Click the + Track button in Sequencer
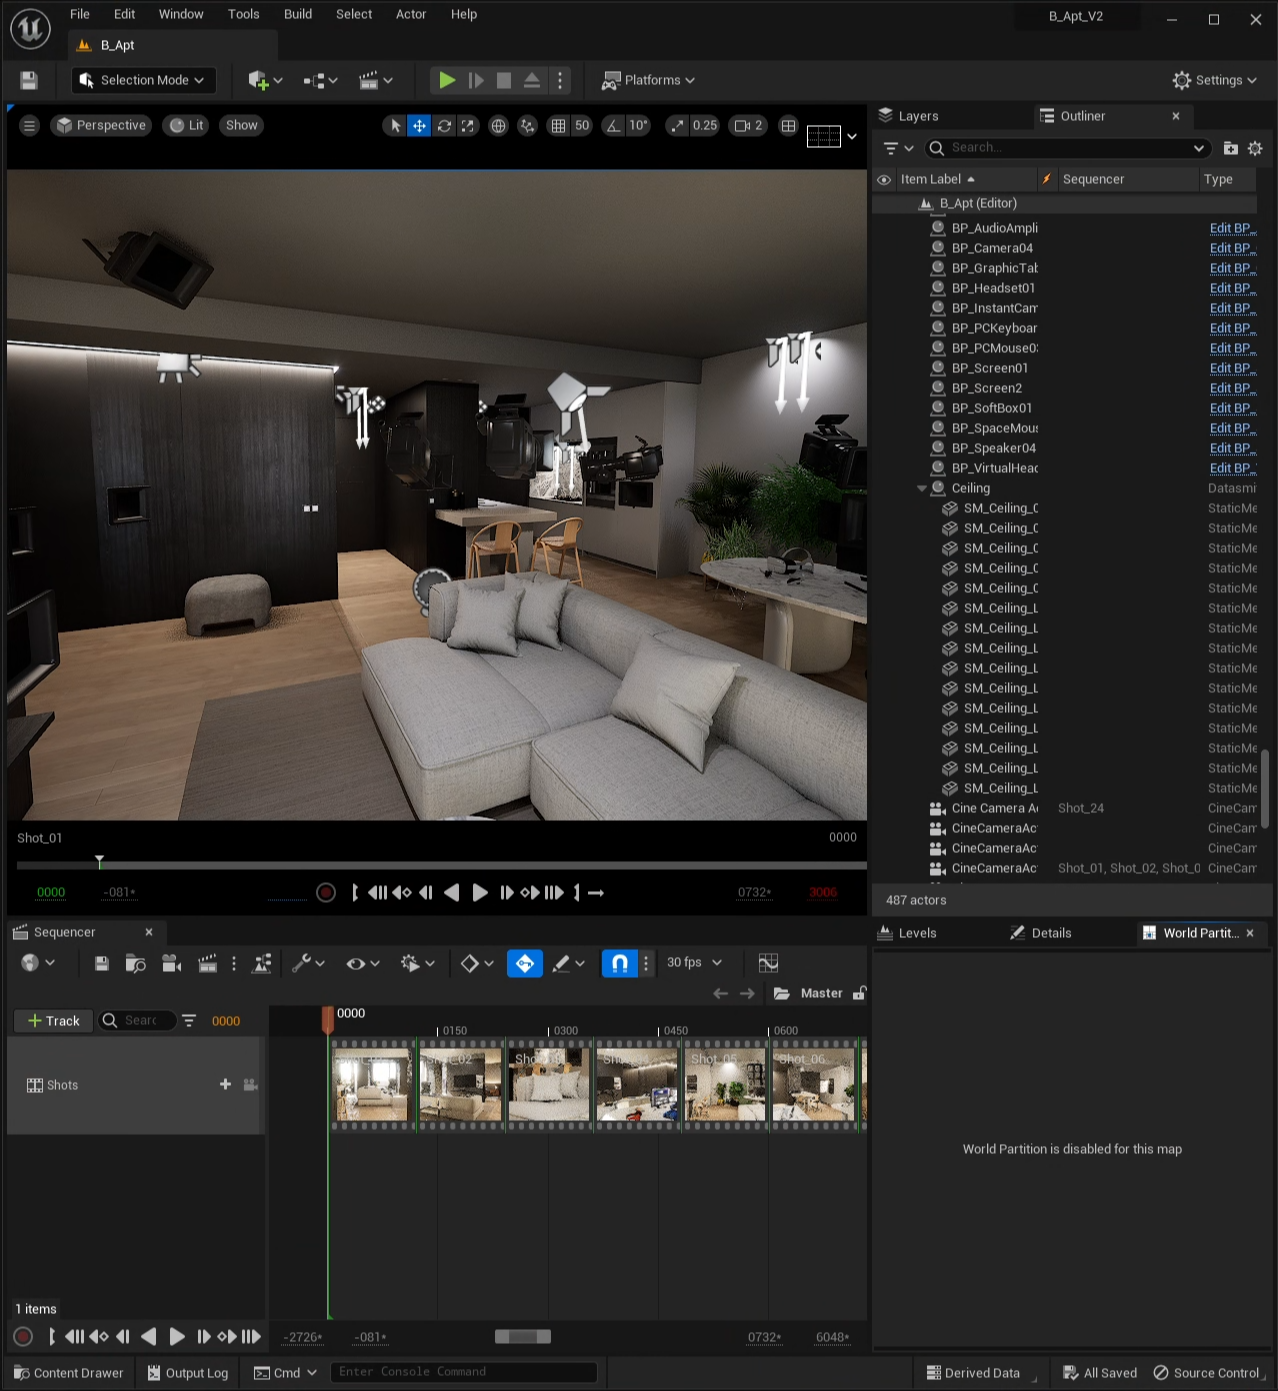This screenshot has height=1391, width=1278. click(54, 1021)
